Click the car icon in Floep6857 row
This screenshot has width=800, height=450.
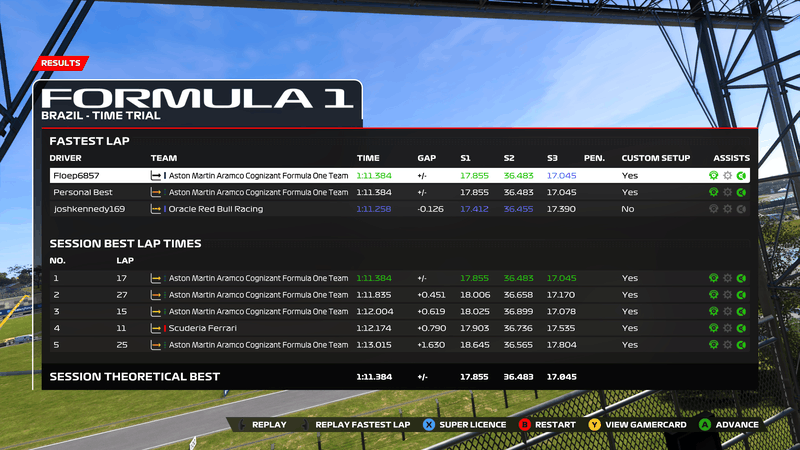(x=156, y=176)
